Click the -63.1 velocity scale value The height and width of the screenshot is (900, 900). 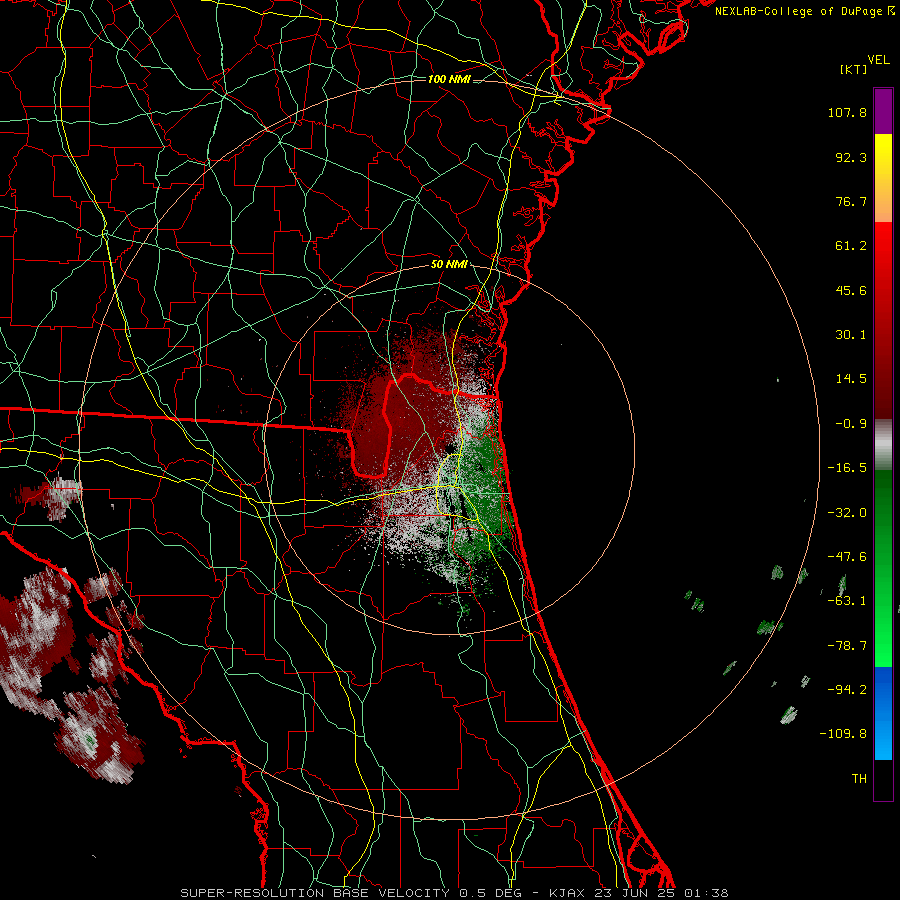coord(847,601)
